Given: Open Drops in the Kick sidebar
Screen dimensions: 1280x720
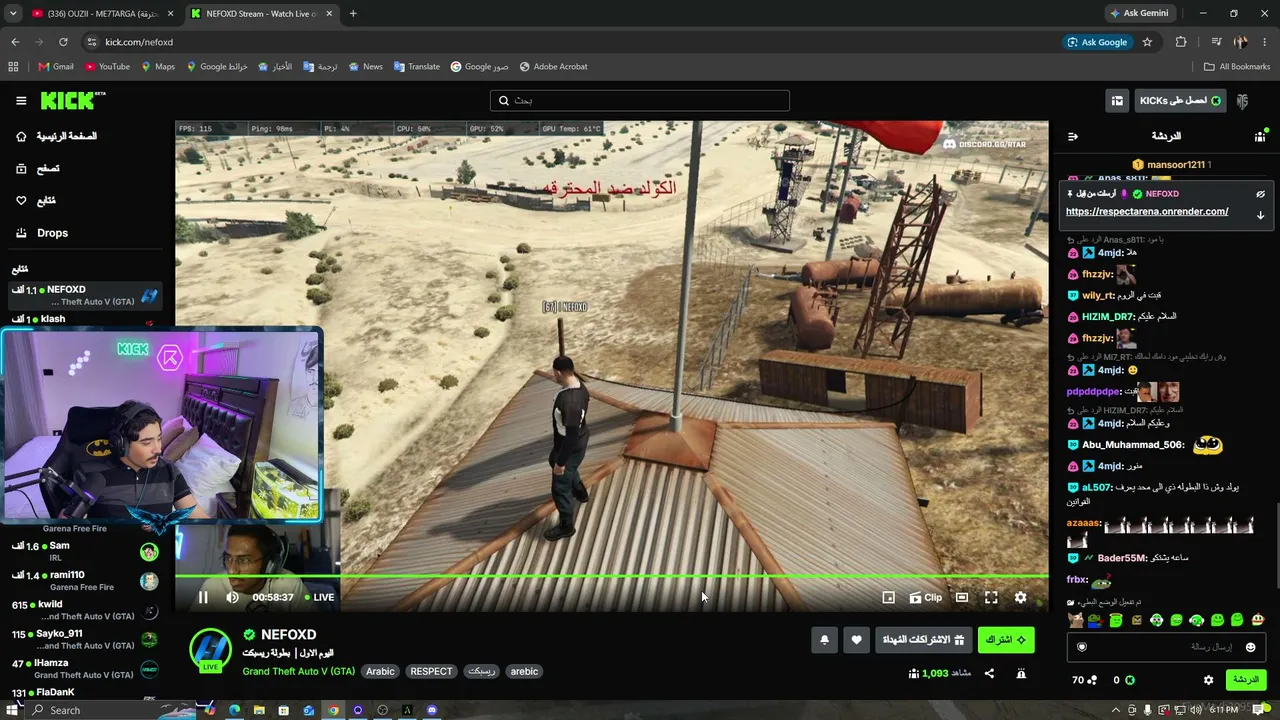Looking at the screenshot, I should (41, 233).
